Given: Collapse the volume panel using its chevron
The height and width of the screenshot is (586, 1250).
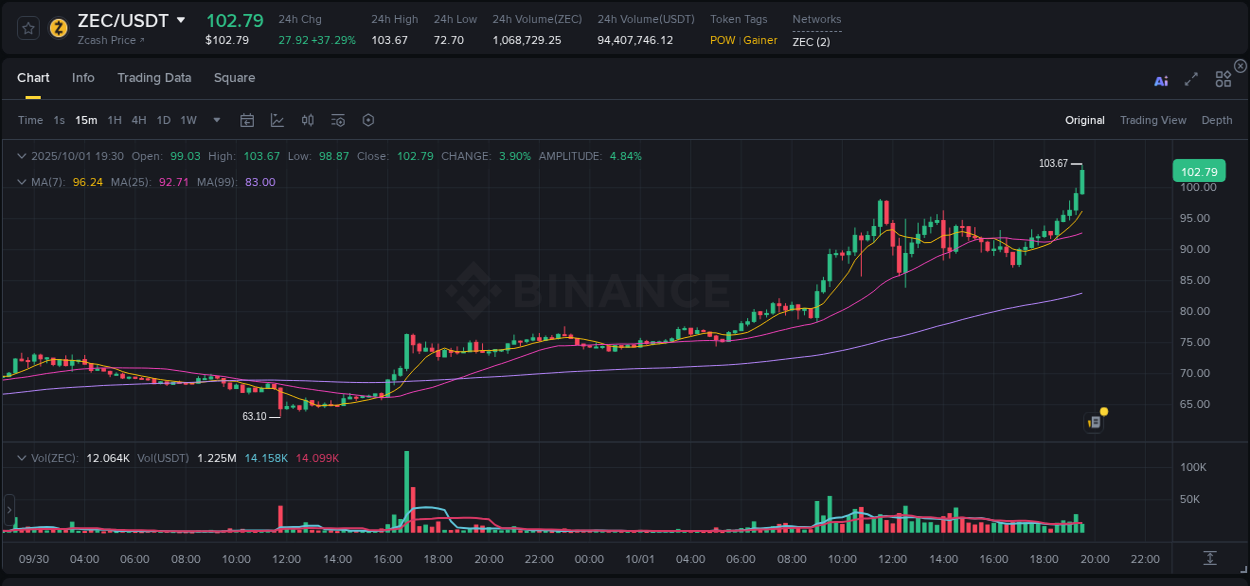Looking at the screenshot, I should coord(22,457).
